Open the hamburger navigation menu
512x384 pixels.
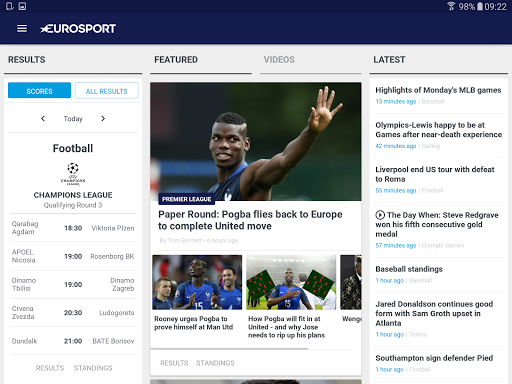tap(22, 29)
